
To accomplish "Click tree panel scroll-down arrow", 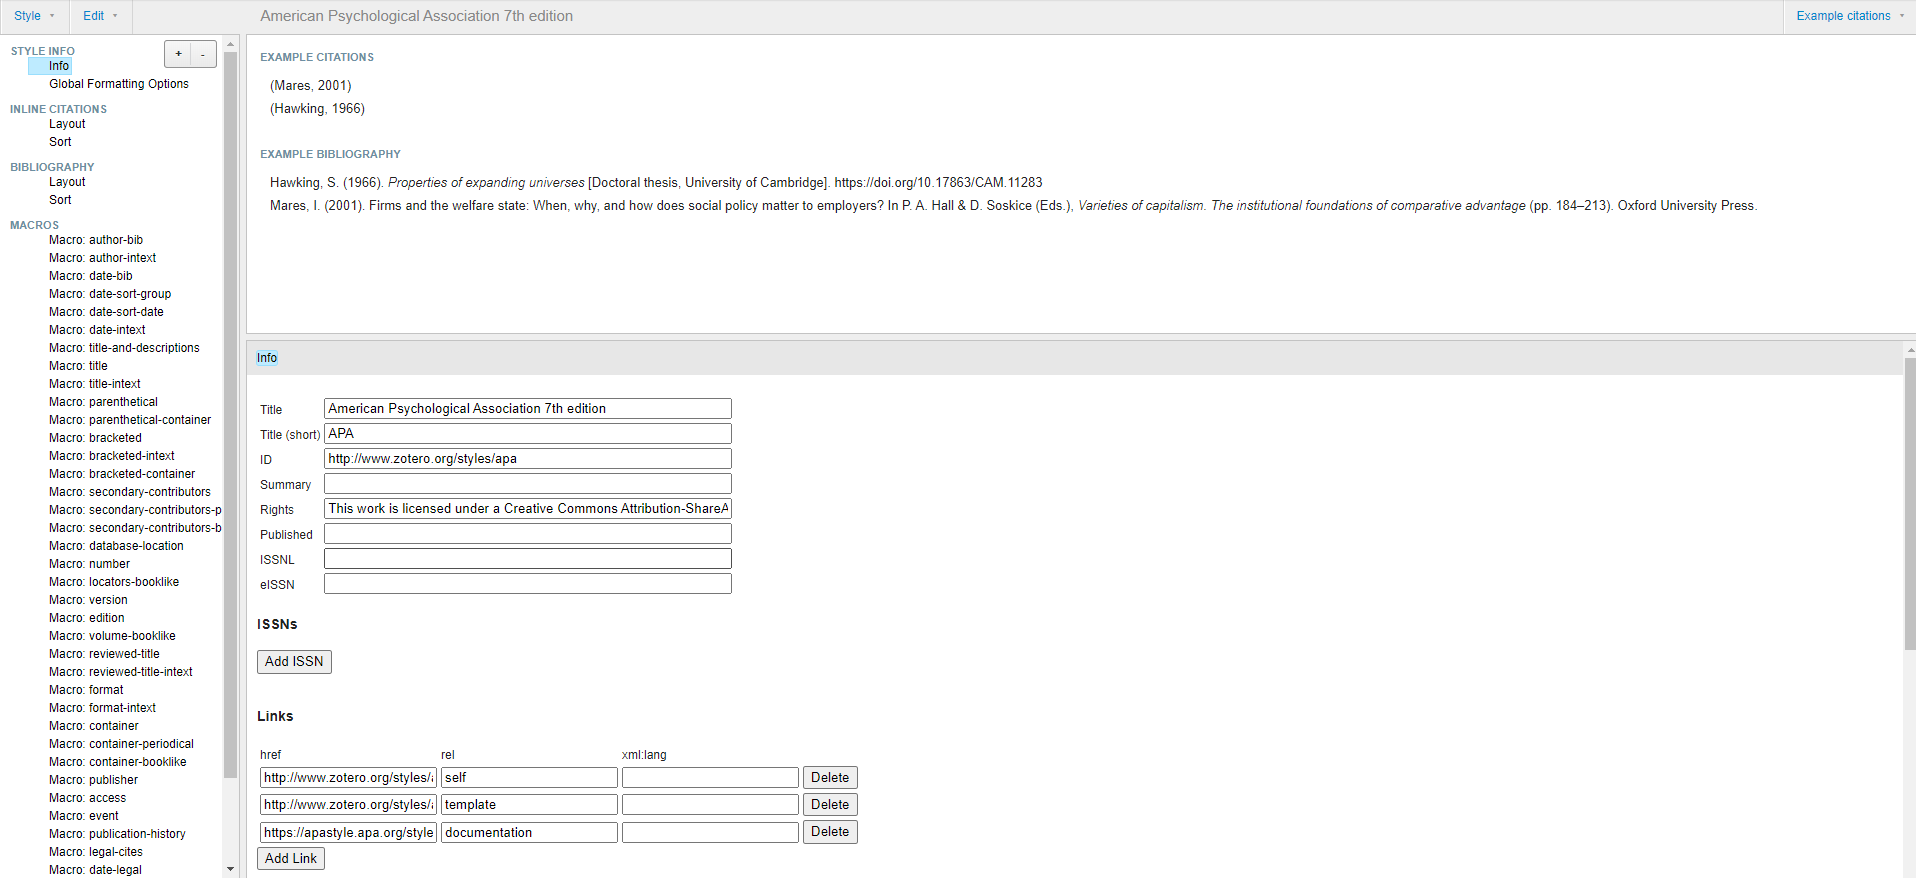I will pyautogui.click(x=230, y=869).
